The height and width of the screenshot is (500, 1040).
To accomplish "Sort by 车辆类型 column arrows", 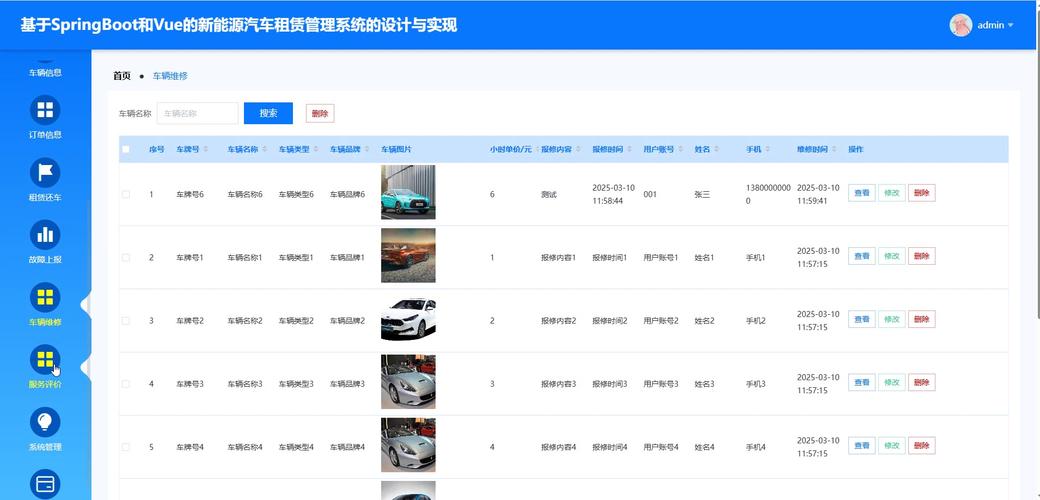I will pos(316,150).
